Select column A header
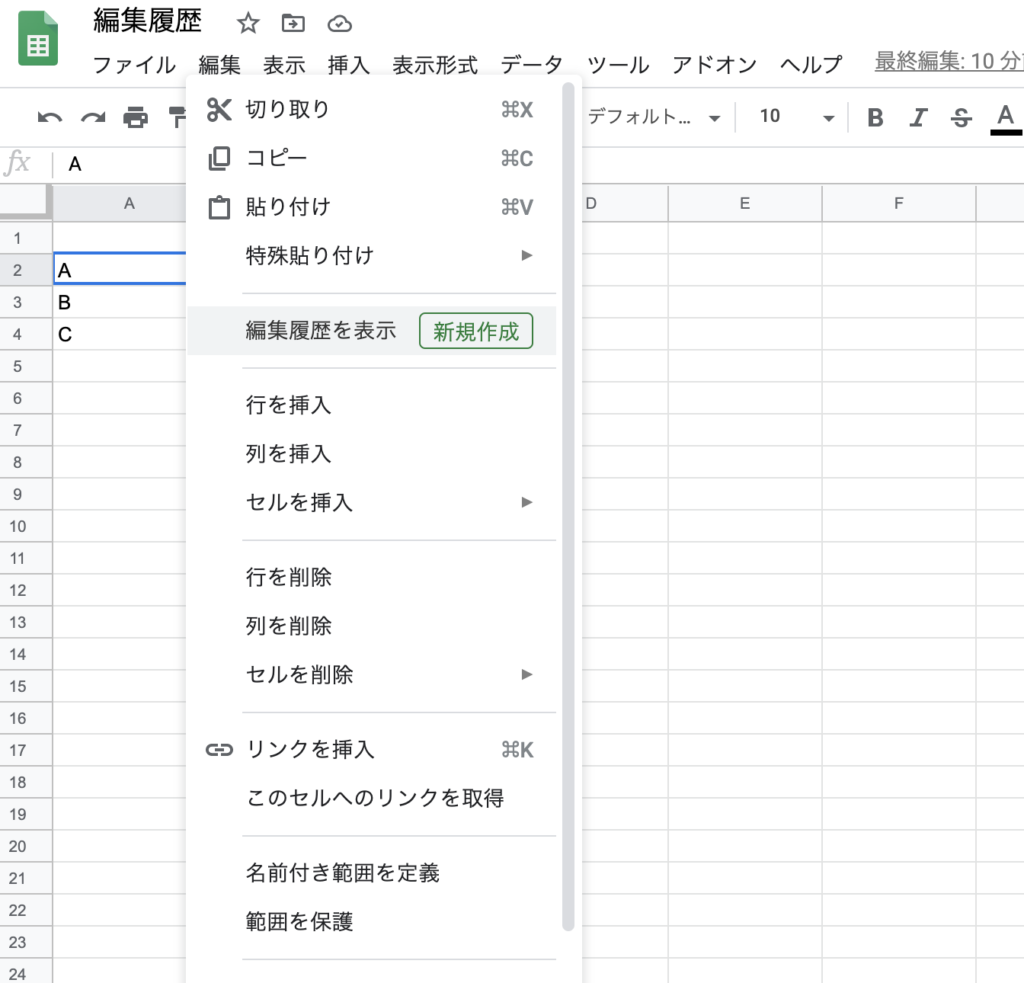1024x983 pixels. tap(120, 203)
